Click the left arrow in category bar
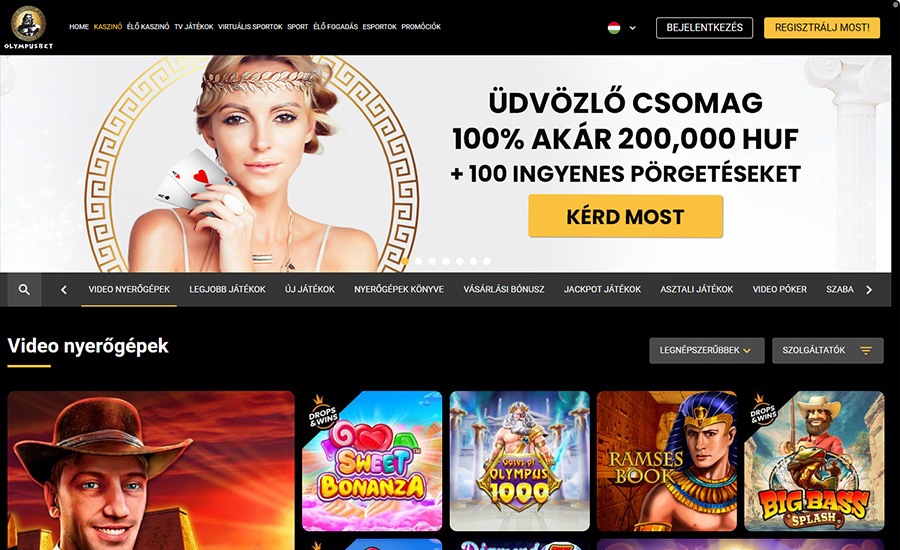Image resolution: width=900 pixels, height=550 pixels. [x=64, y=290]
